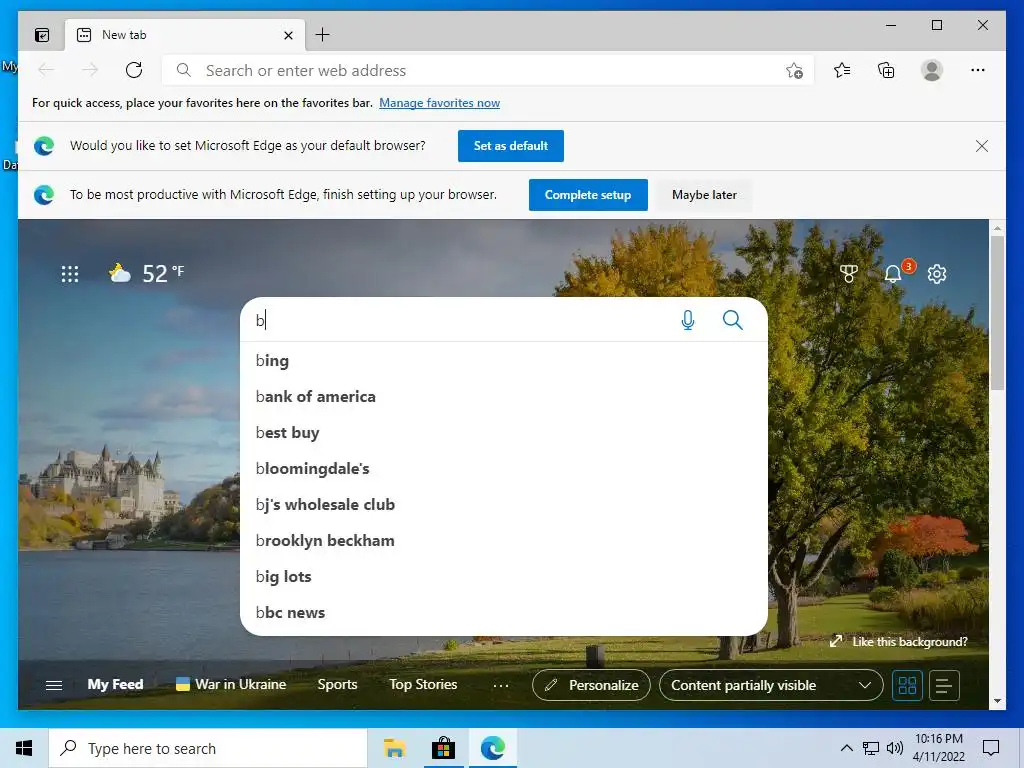Show hidden system tray icons
Viewport: 1024px width, 768px height.
[846, 748]
